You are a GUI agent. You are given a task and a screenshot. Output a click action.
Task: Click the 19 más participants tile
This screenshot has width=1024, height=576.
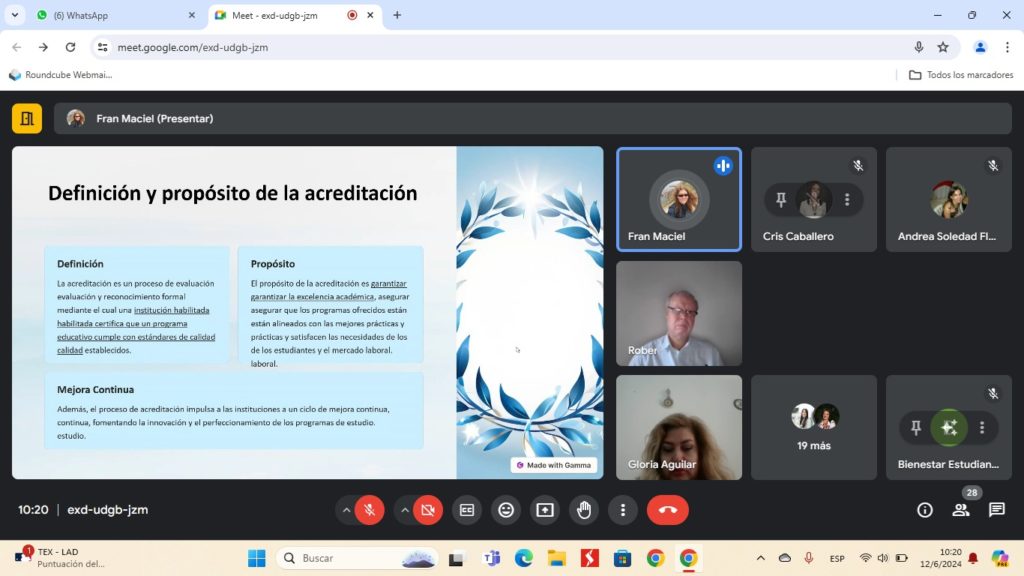point(814,427)
